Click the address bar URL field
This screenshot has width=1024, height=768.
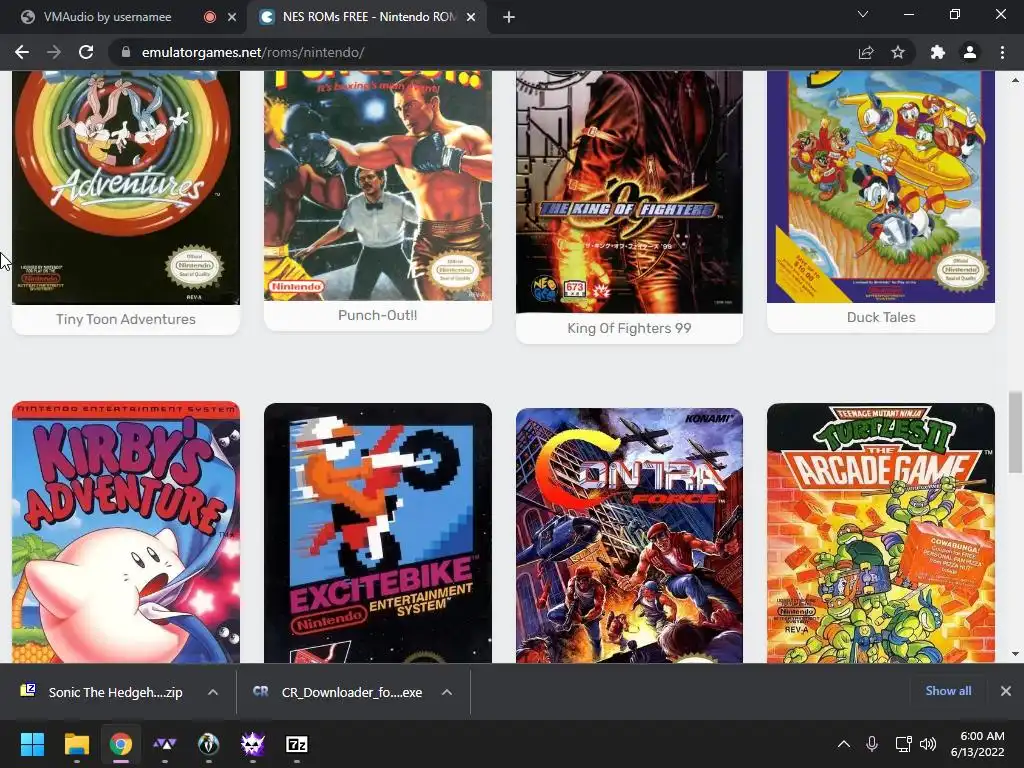point(483,52)
